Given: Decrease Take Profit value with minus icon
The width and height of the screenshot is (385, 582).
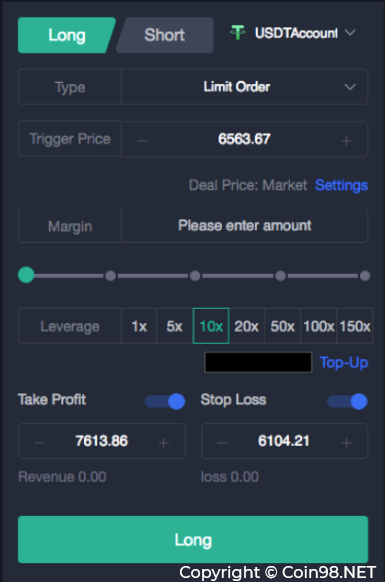Looking at the screenshot, I should click(40, 442).
